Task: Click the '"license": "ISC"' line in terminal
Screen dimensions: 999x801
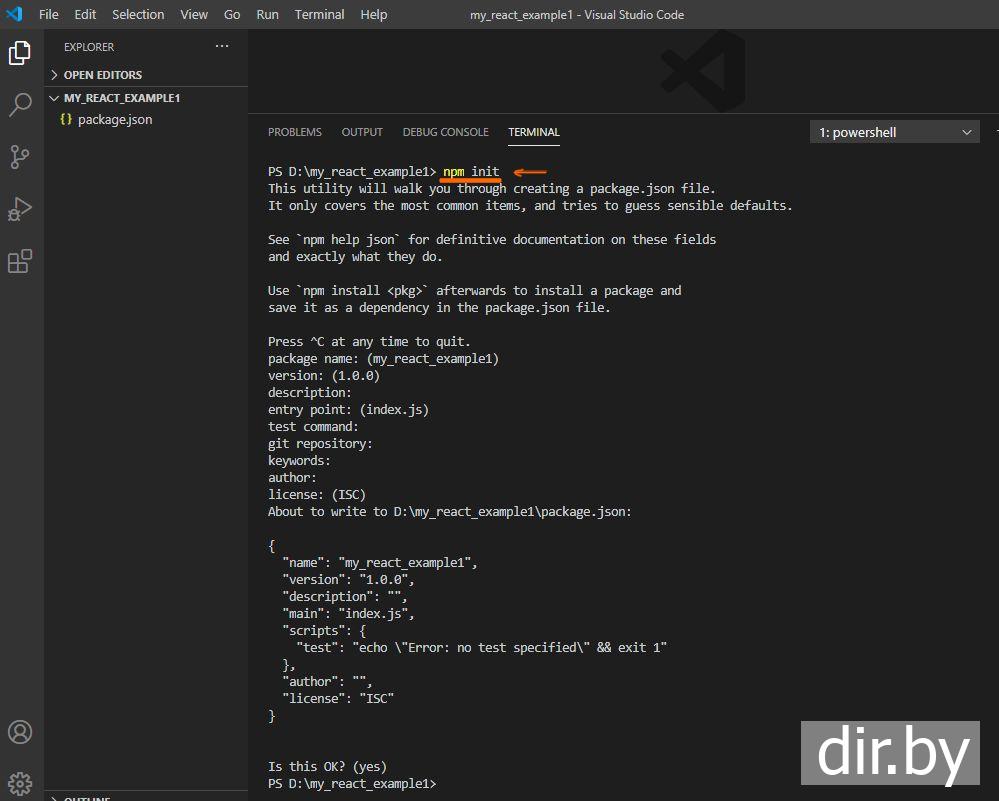Action: coord(338,698)
